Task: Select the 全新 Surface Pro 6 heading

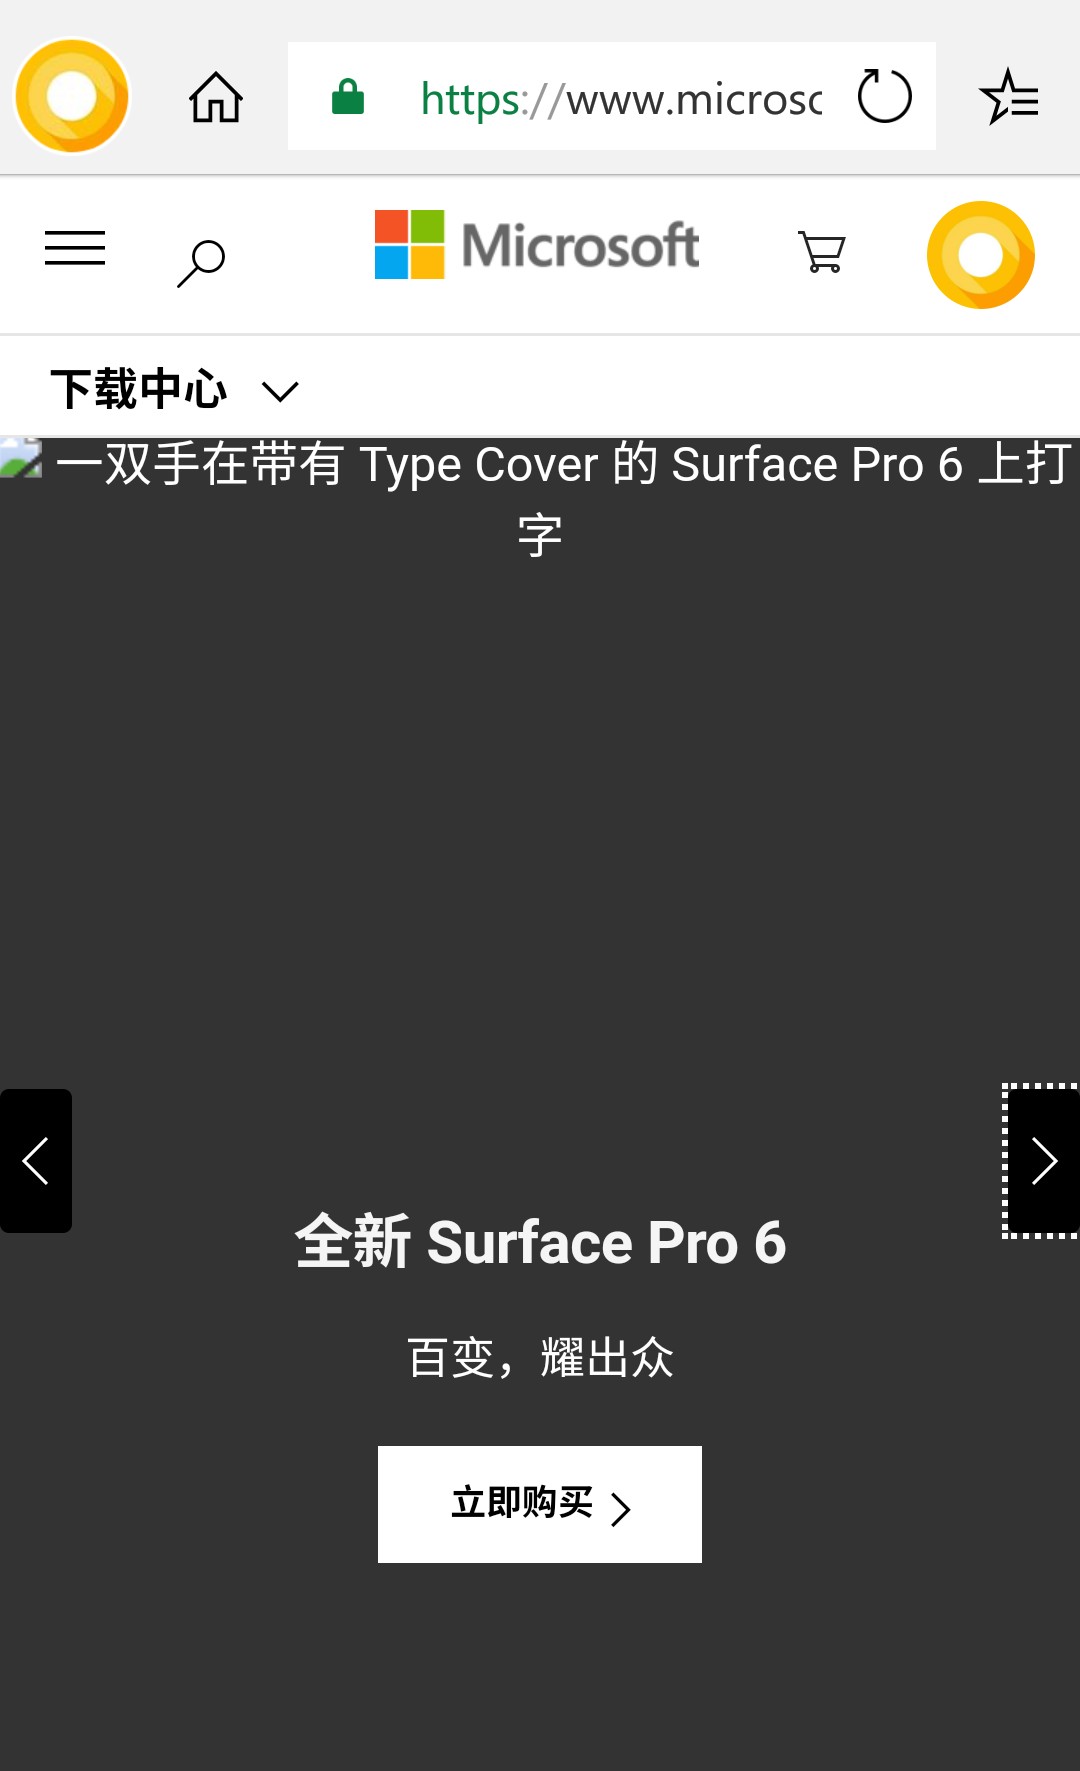Action: pyautogui.click(x=540, y=1242)
